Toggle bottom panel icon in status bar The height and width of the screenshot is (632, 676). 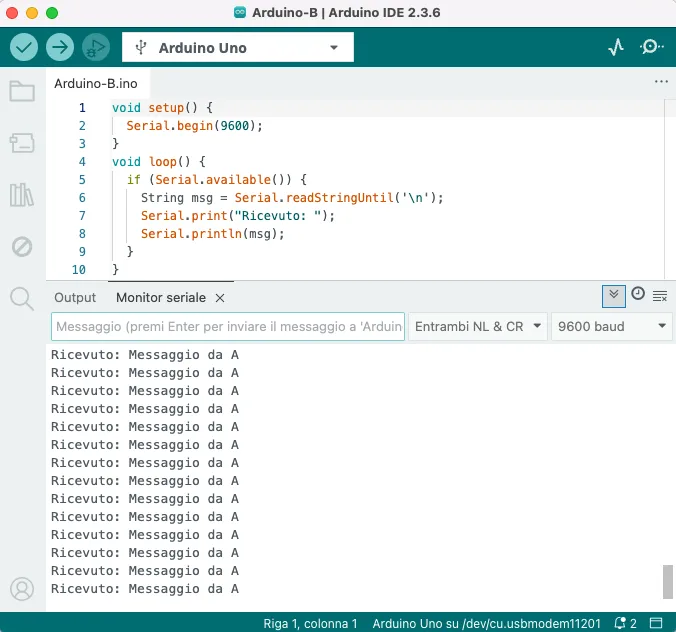coord(656,623)
